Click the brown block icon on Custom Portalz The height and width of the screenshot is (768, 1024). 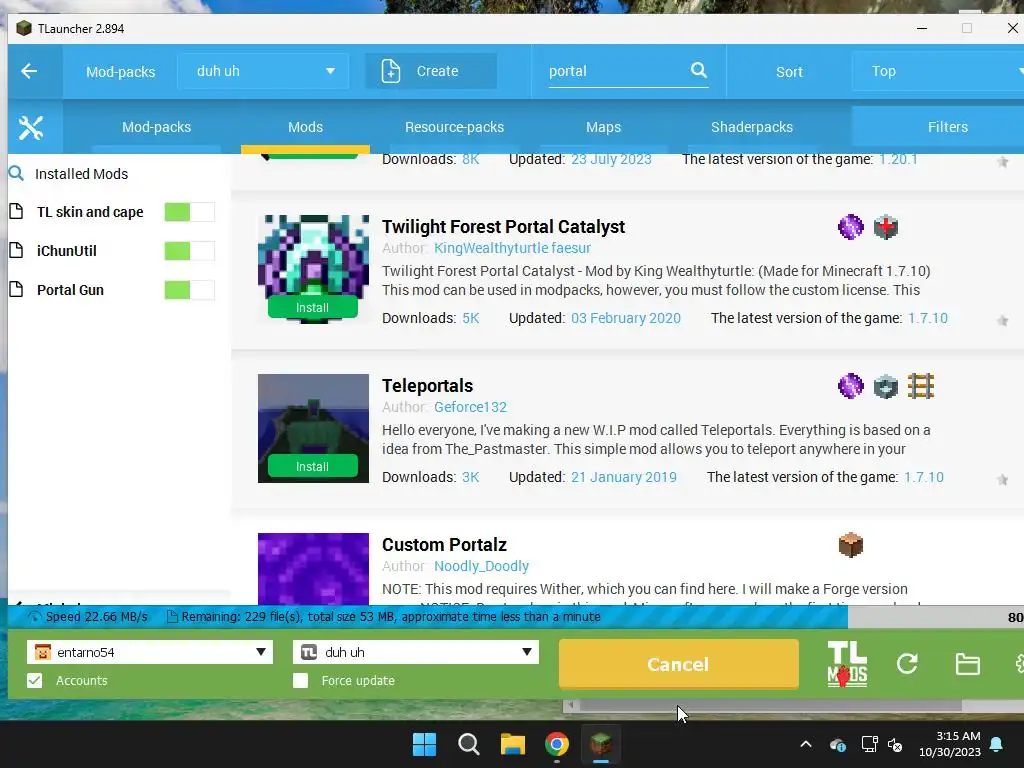pyautogui.click(x=850, y=545)
